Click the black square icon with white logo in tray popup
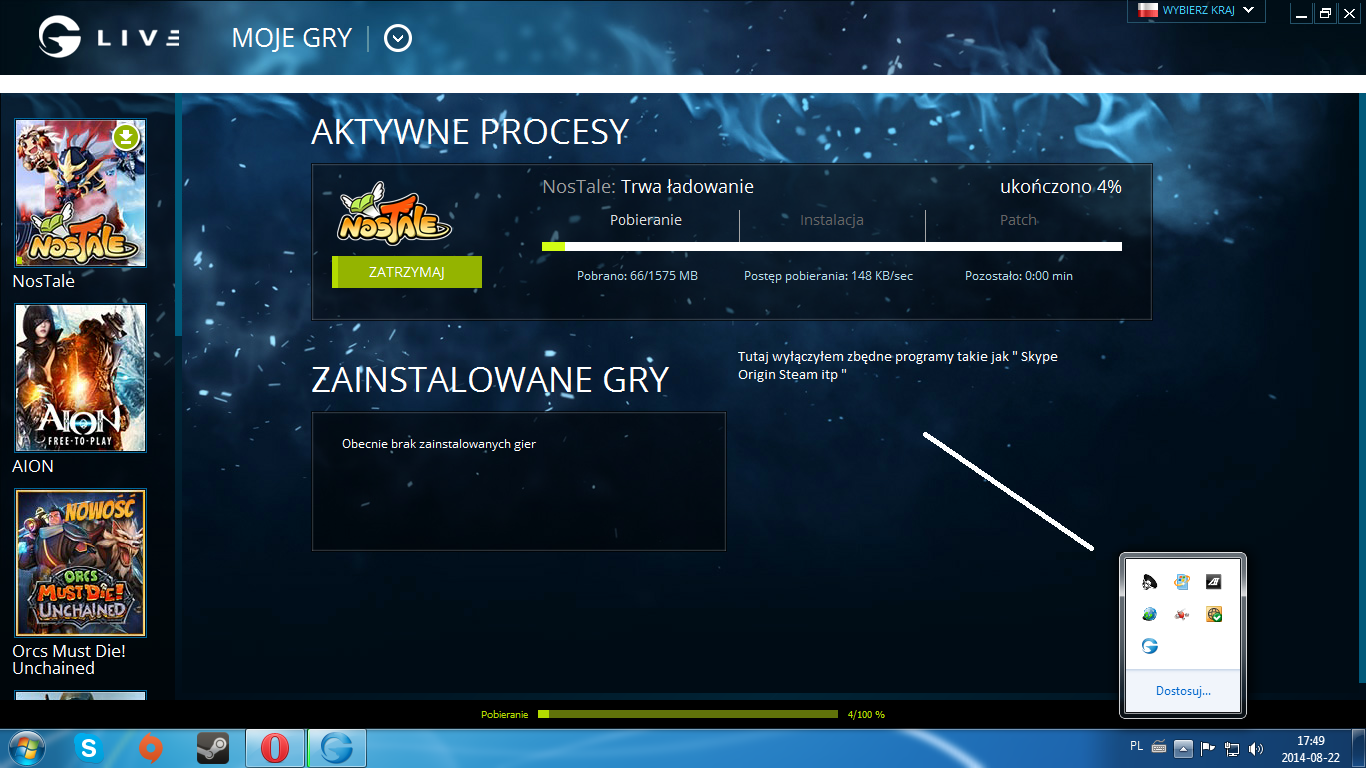Image resolution: width=1366 pixels, height=768 pixels. [x=1214, y=581]
